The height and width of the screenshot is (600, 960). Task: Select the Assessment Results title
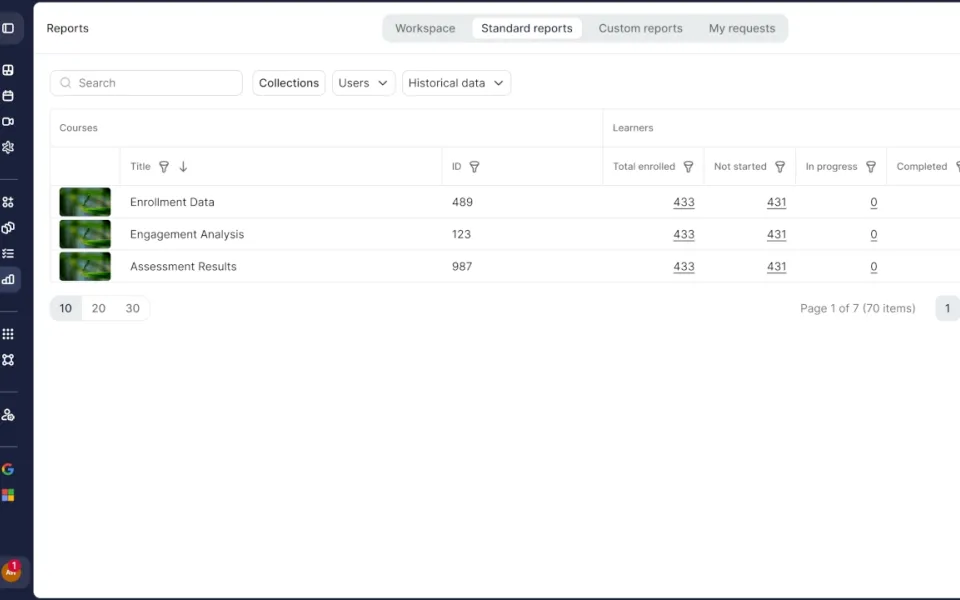coord(183,266)
